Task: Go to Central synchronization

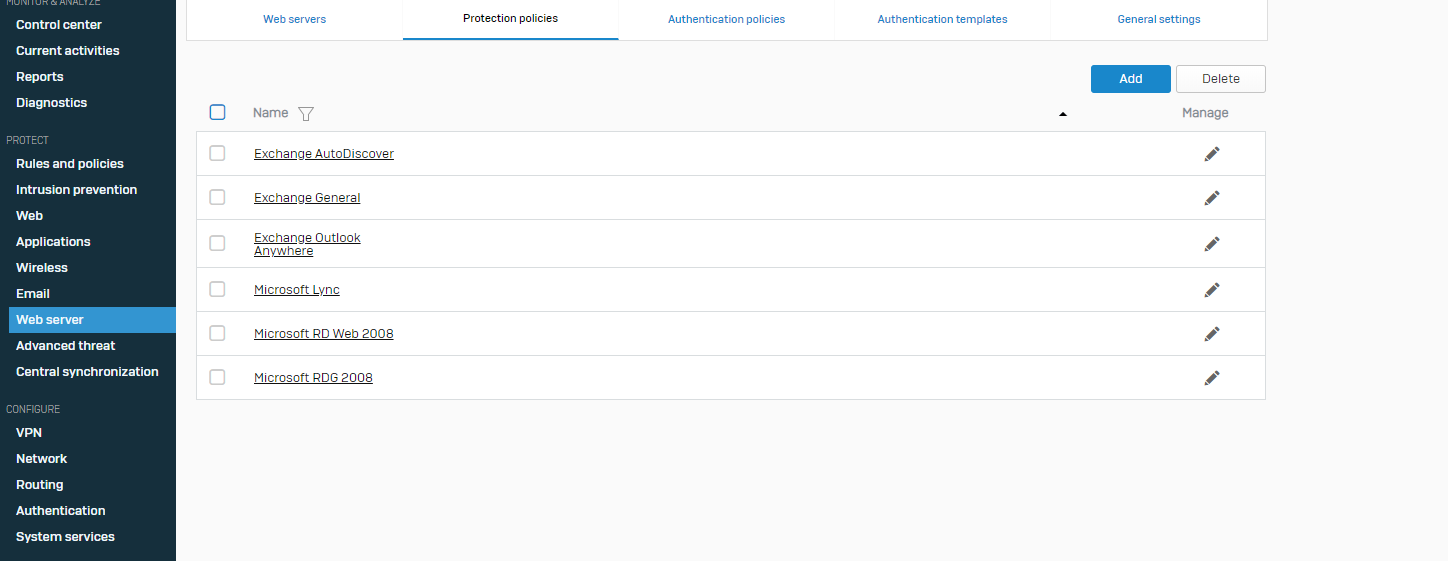Action: pyautogui.click(x=87, y=371)
